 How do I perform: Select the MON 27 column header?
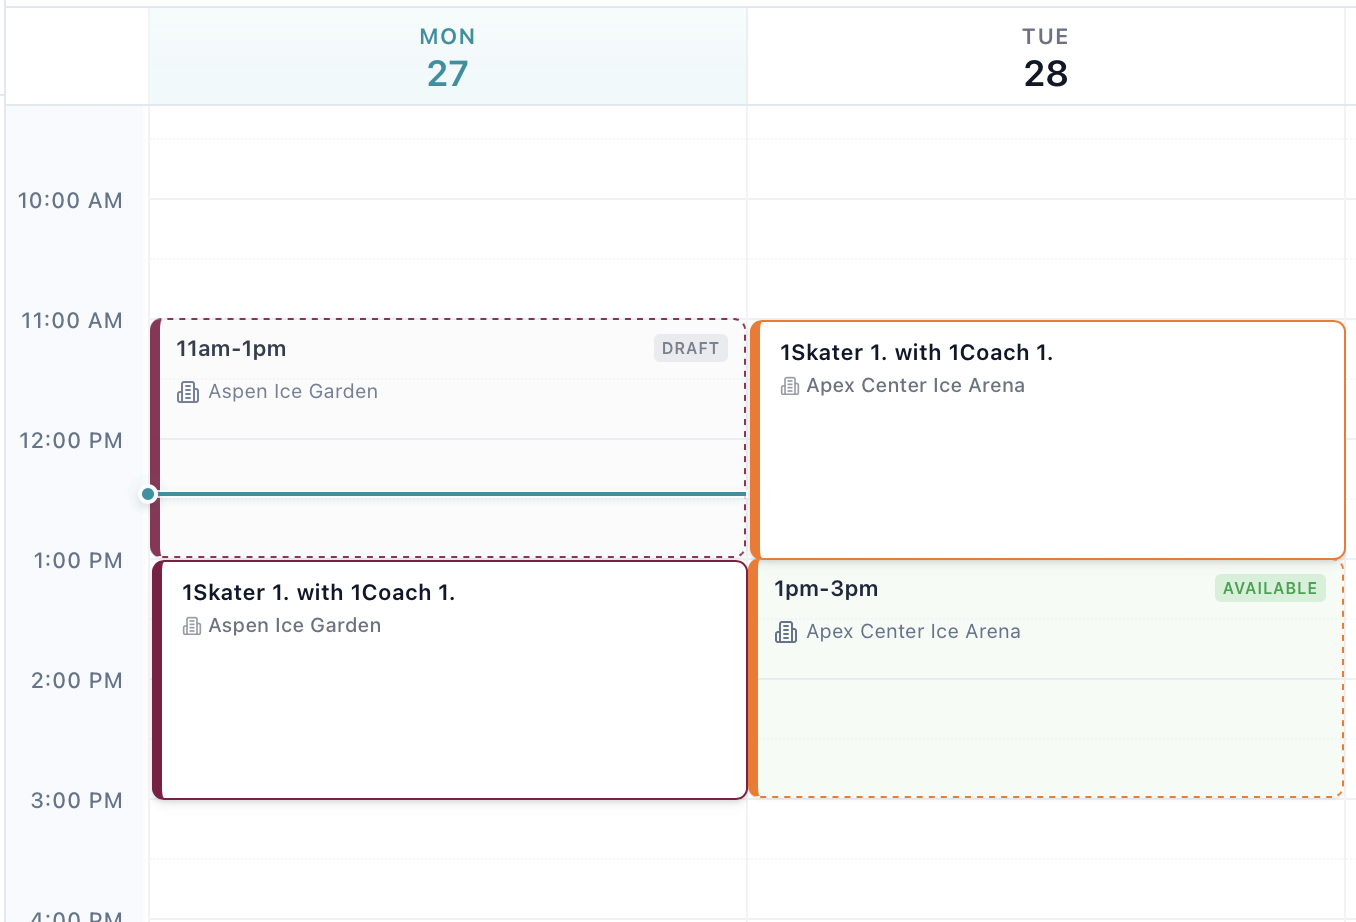click(x=447, y=55)
